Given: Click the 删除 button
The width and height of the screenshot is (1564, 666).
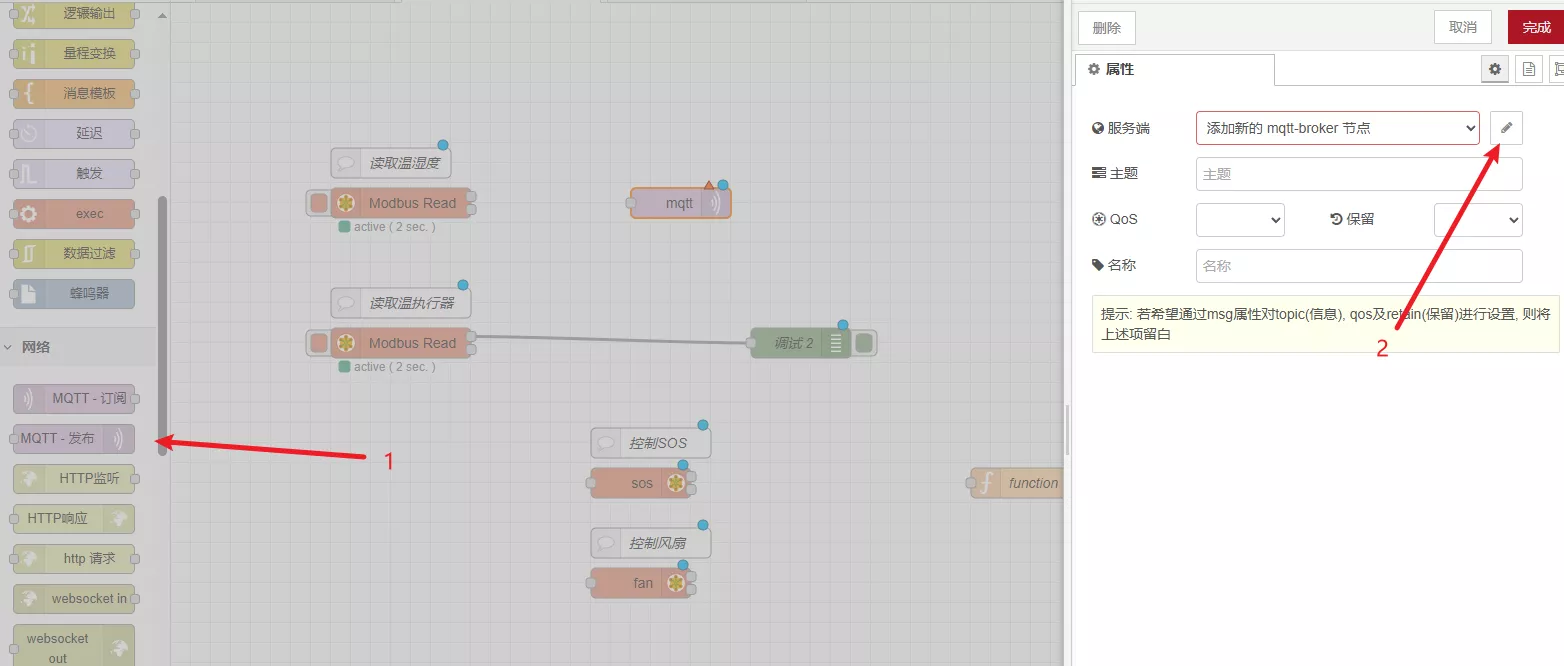Looking at the screenshot, I should pos(1105,27).
